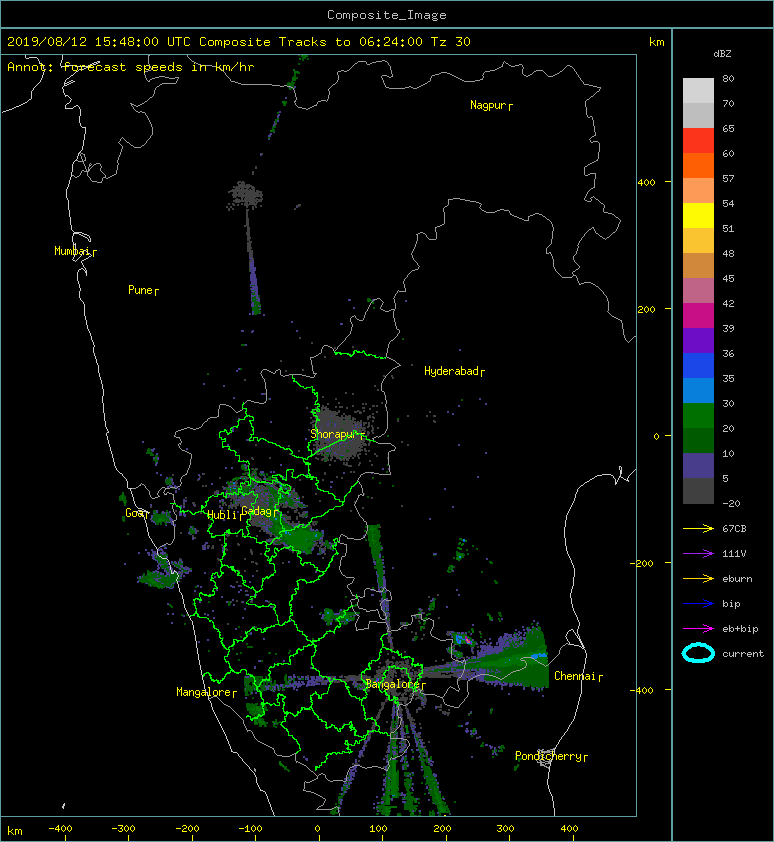Select the Mumbai city label
The height and width of the screenshot is (842, 774).
(75, 251)
